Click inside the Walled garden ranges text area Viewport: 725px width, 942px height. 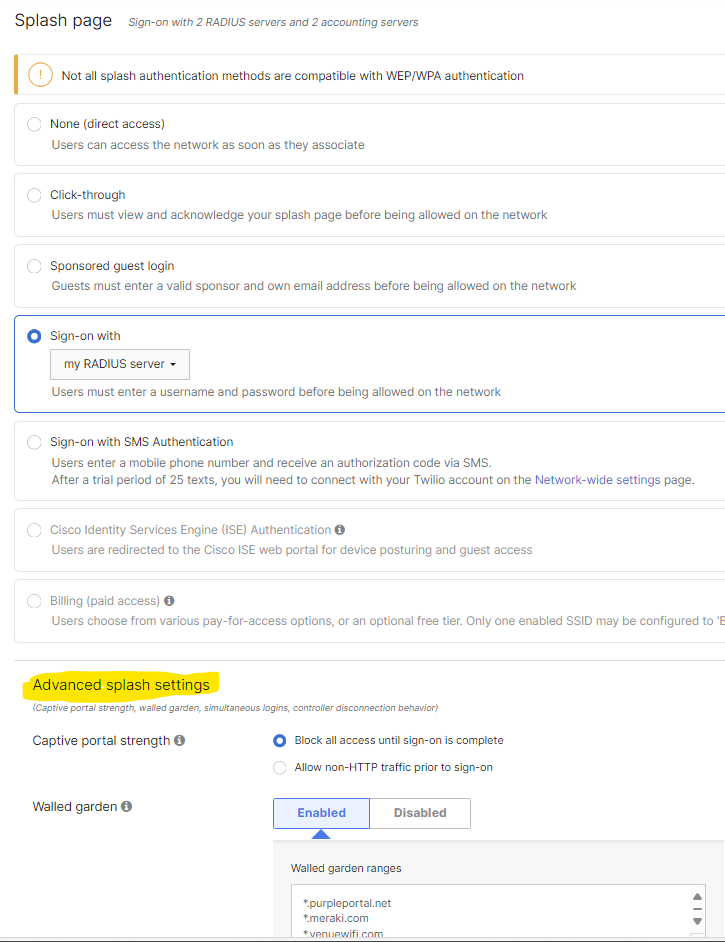click(x=480, y=915)
